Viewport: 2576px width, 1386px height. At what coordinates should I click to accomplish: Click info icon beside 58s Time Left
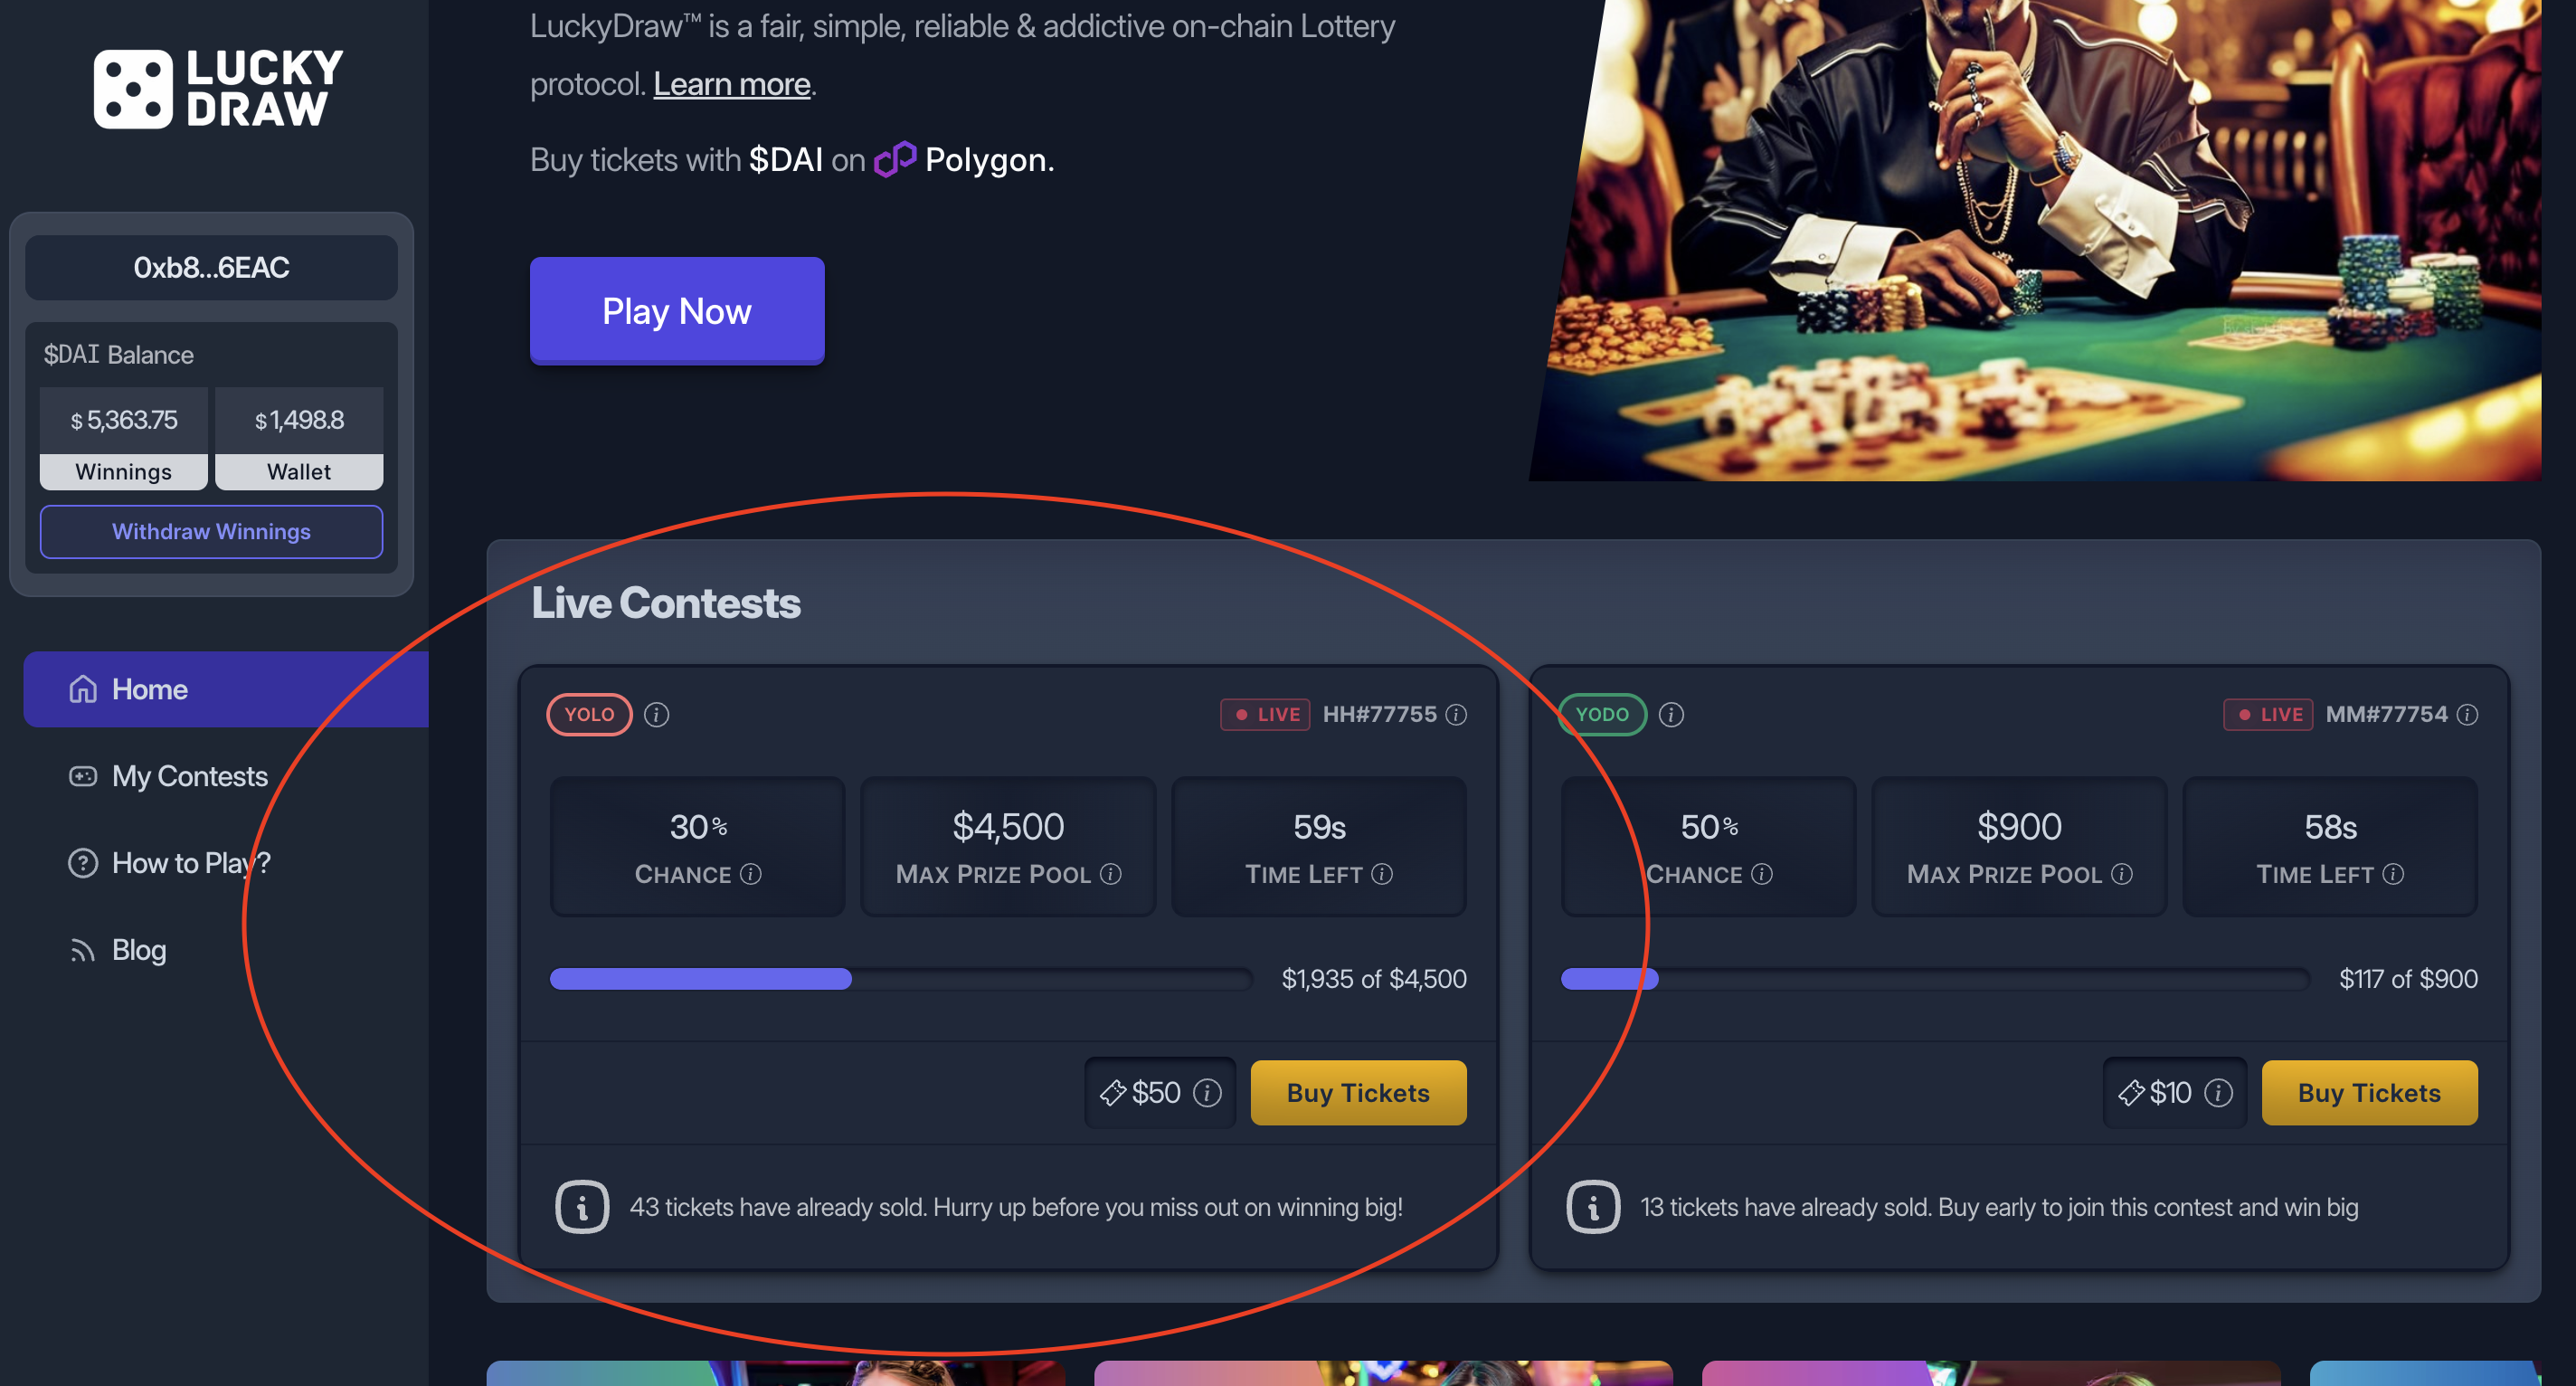(2393, 874)
